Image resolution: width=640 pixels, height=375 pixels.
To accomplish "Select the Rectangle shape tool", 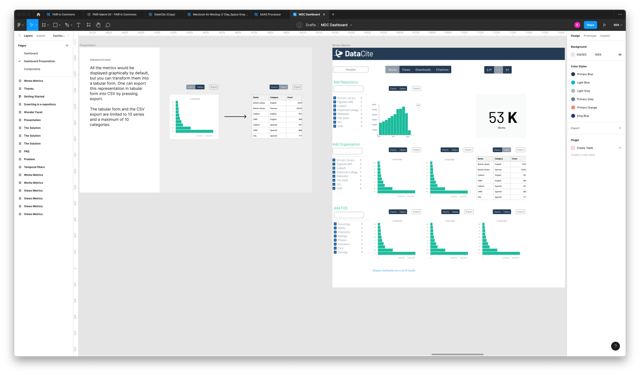I will 56,25.
